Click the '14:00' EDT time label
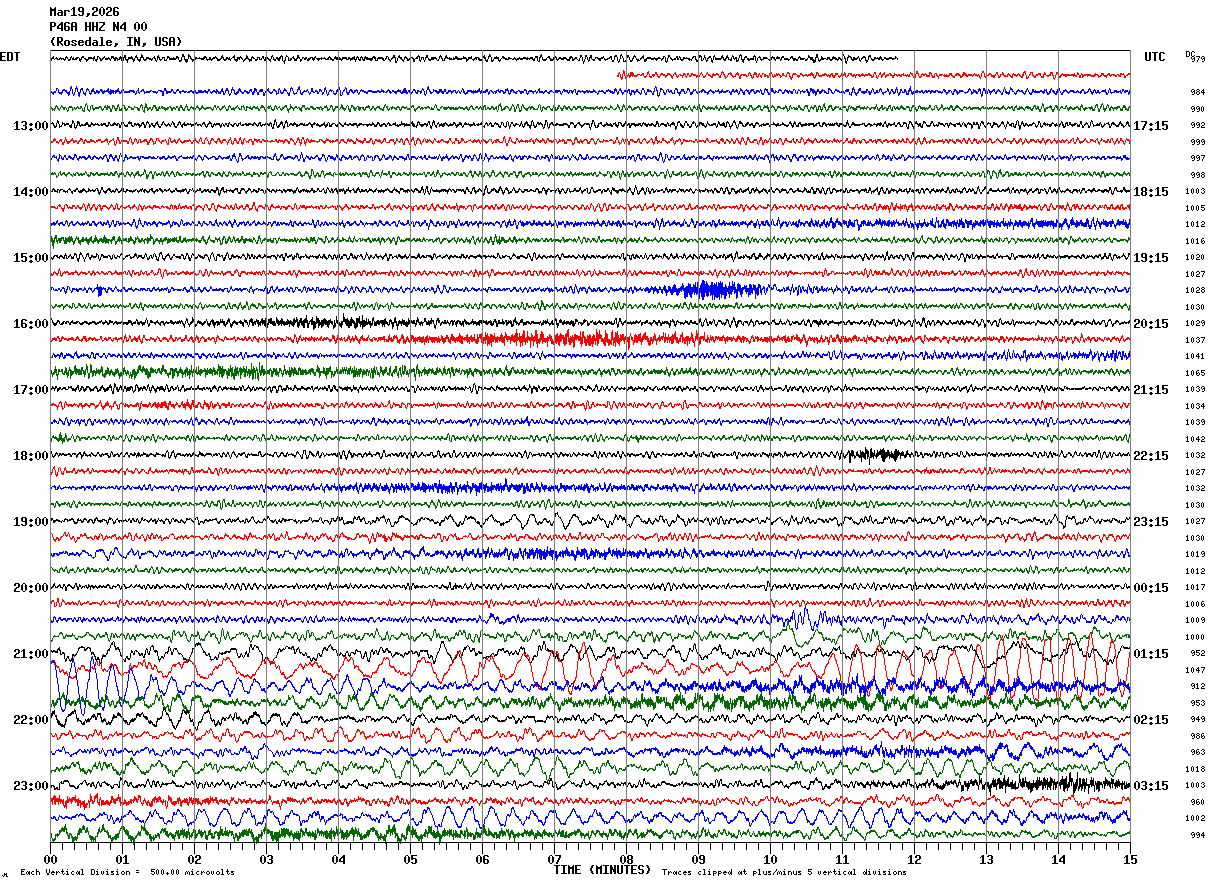1210x886 pixels. (31, 192)
